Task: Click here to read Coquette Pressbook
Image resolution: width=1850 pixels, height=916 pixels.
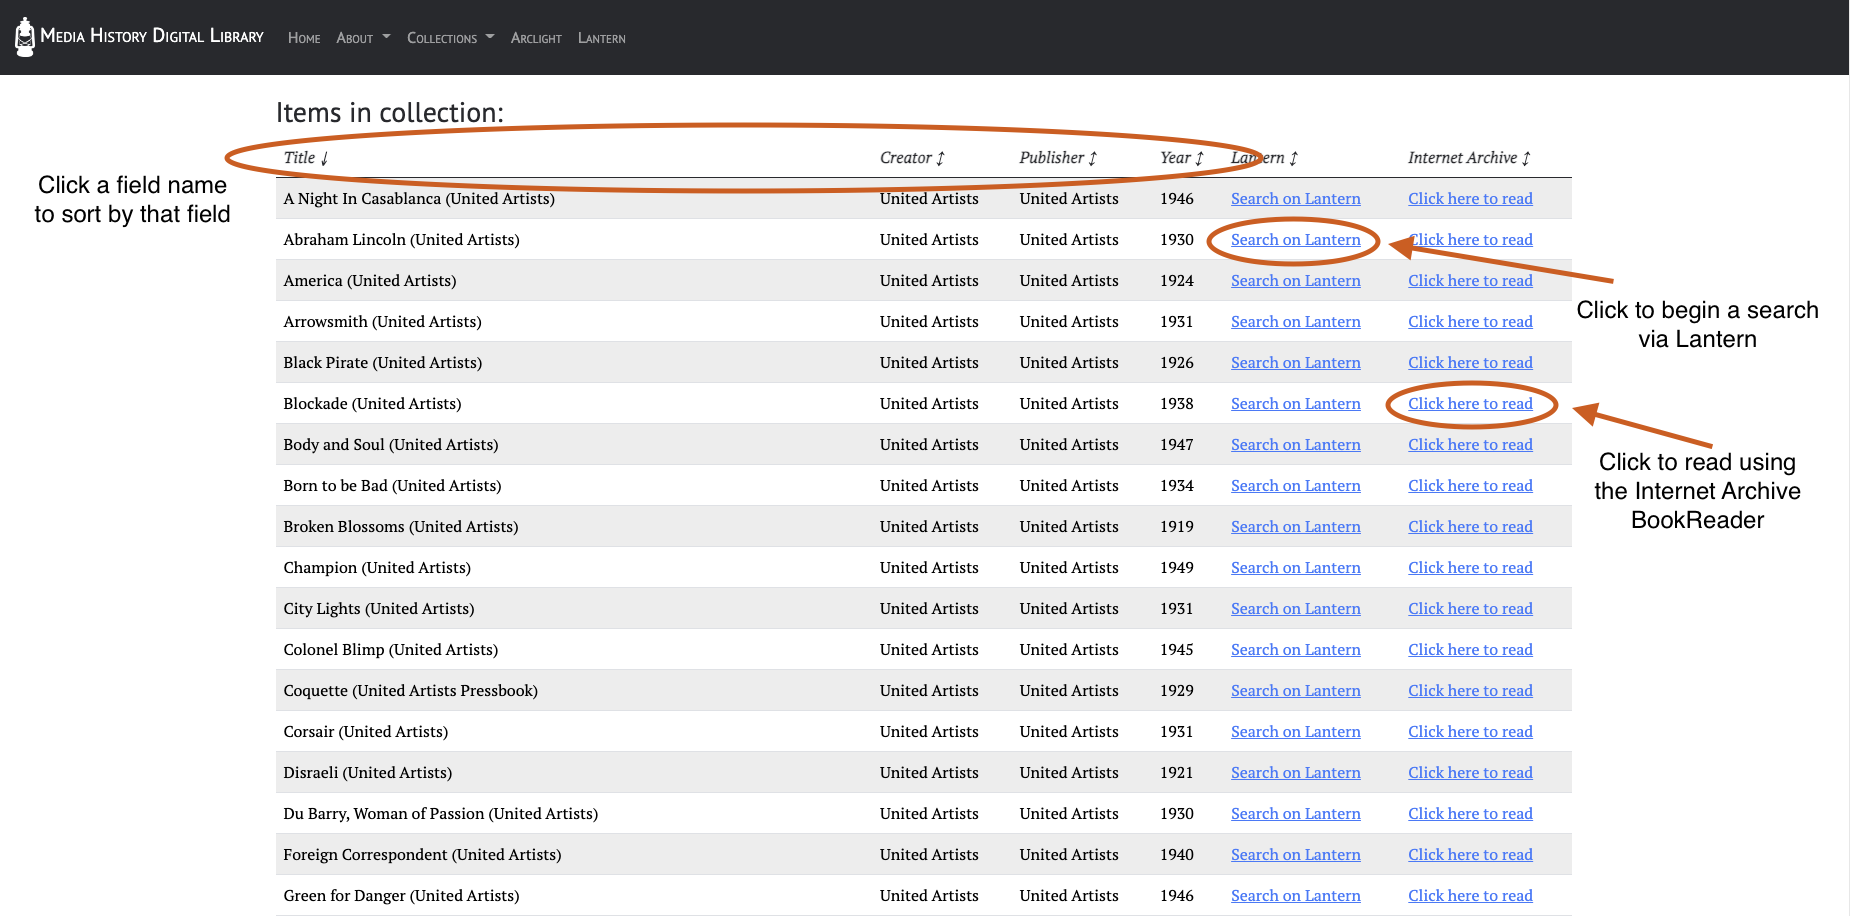Action: coord(1470,691)
